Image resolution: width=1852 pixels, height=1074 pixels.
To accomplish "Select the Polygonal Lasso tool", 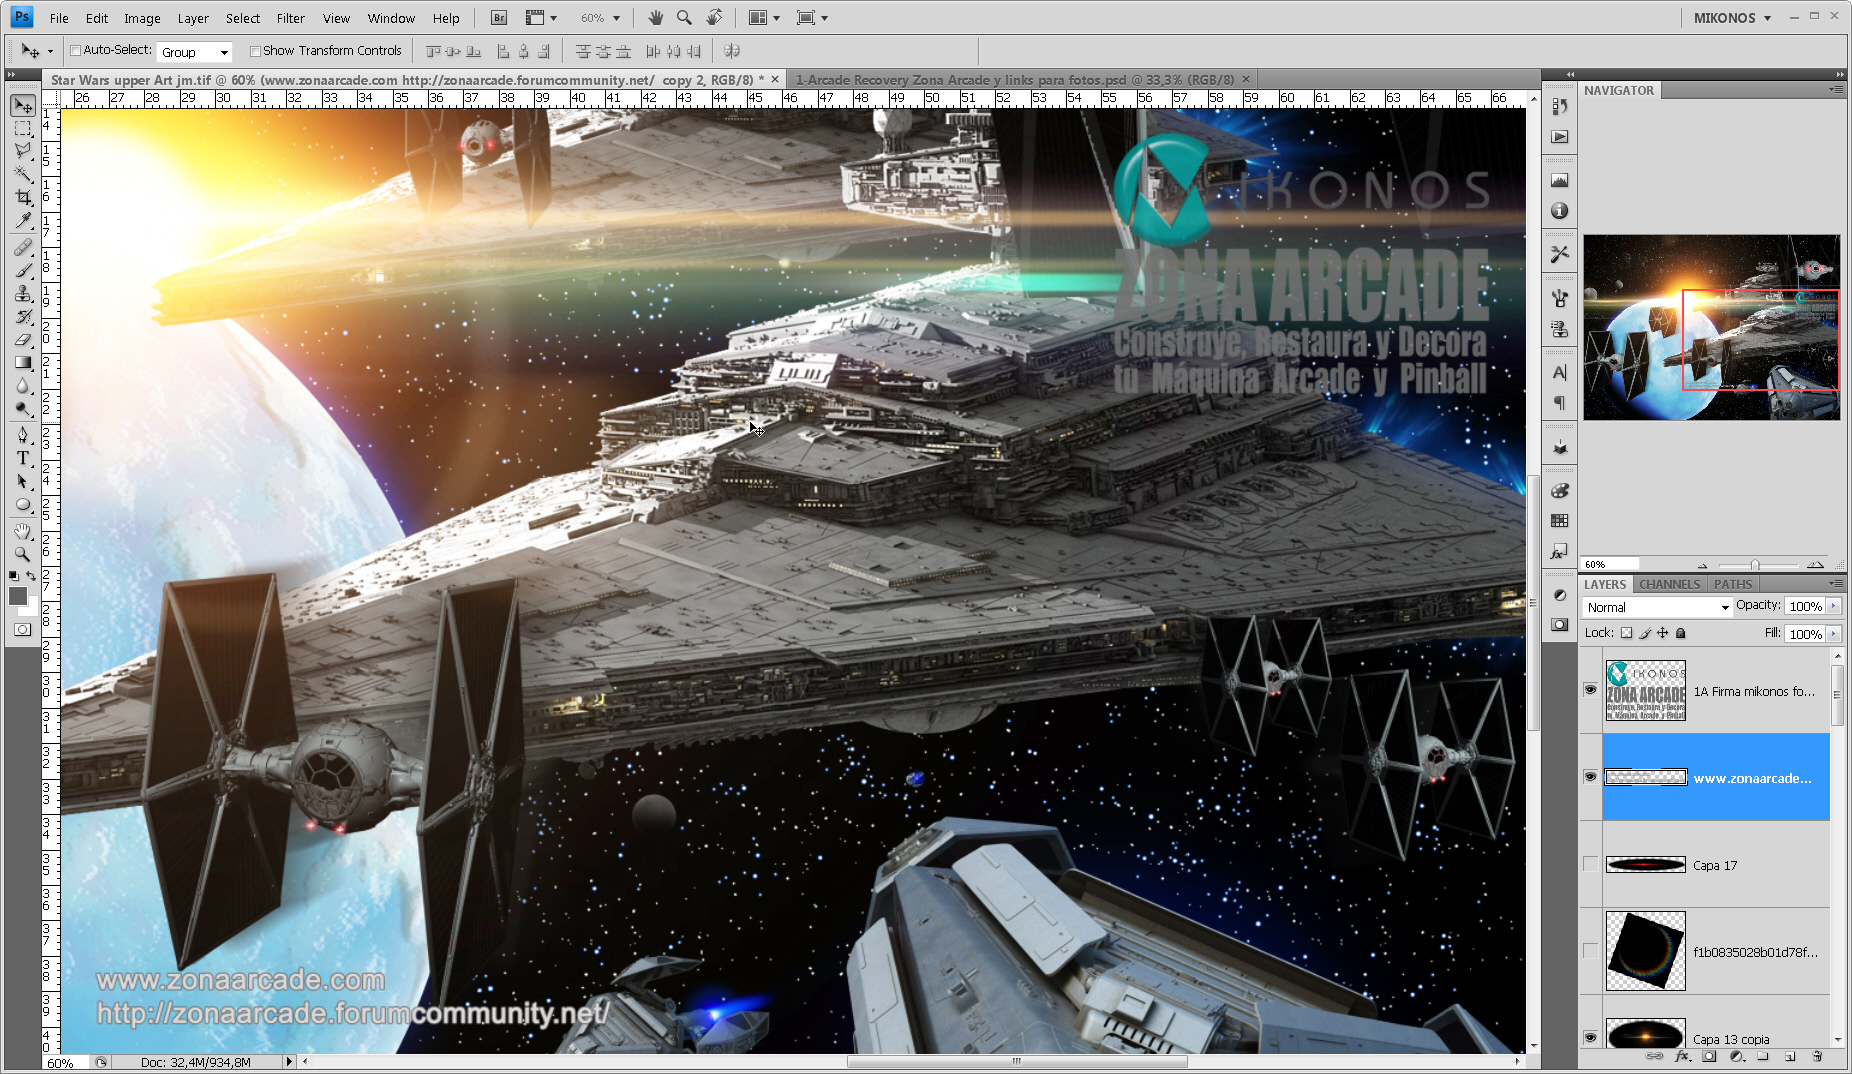I will pyautogui.click(x=23, y=152).
